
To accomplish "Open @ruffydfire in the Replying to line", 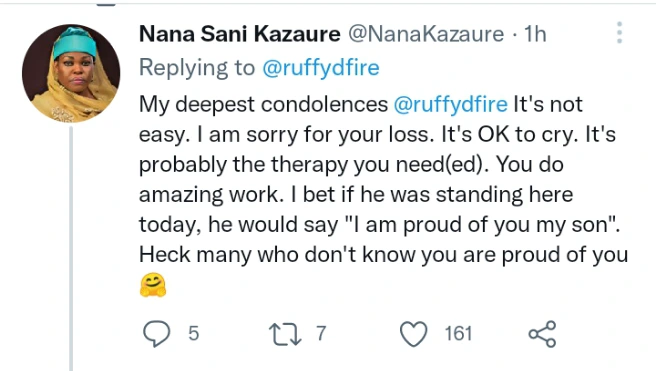I will (x=321, y=67).
